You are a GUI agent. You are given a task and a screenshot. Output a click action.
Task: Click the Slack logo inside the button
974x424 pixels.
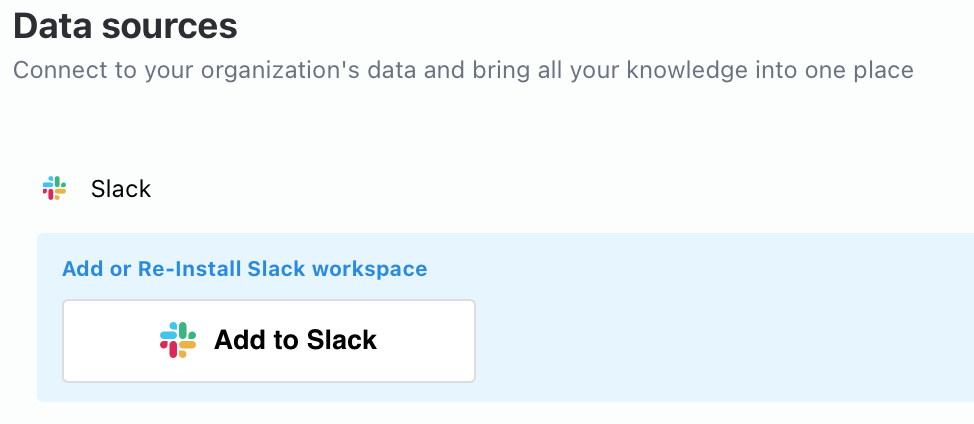(x=178, y=340)
